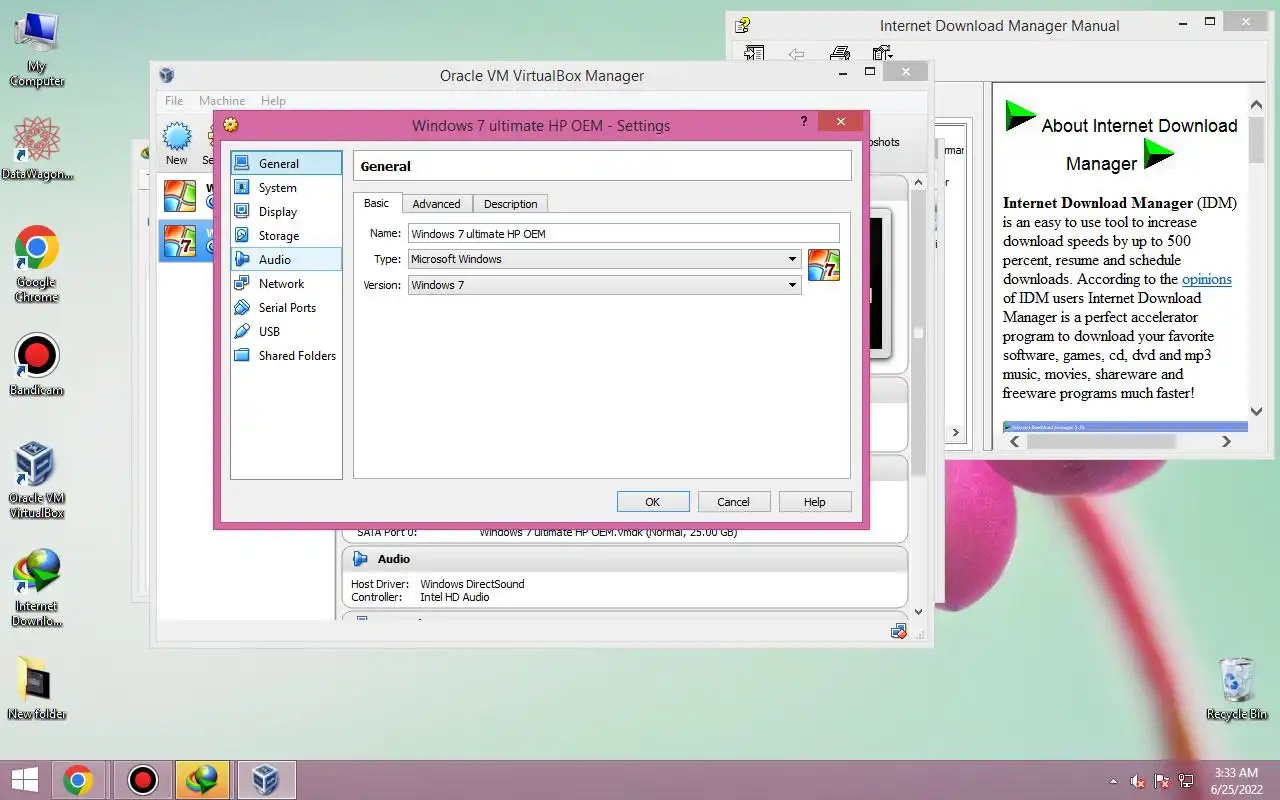Click IDM Manual horizontal scroll left arrow
Viewport: 1280px width, 800px height.
coord(1014,441)
